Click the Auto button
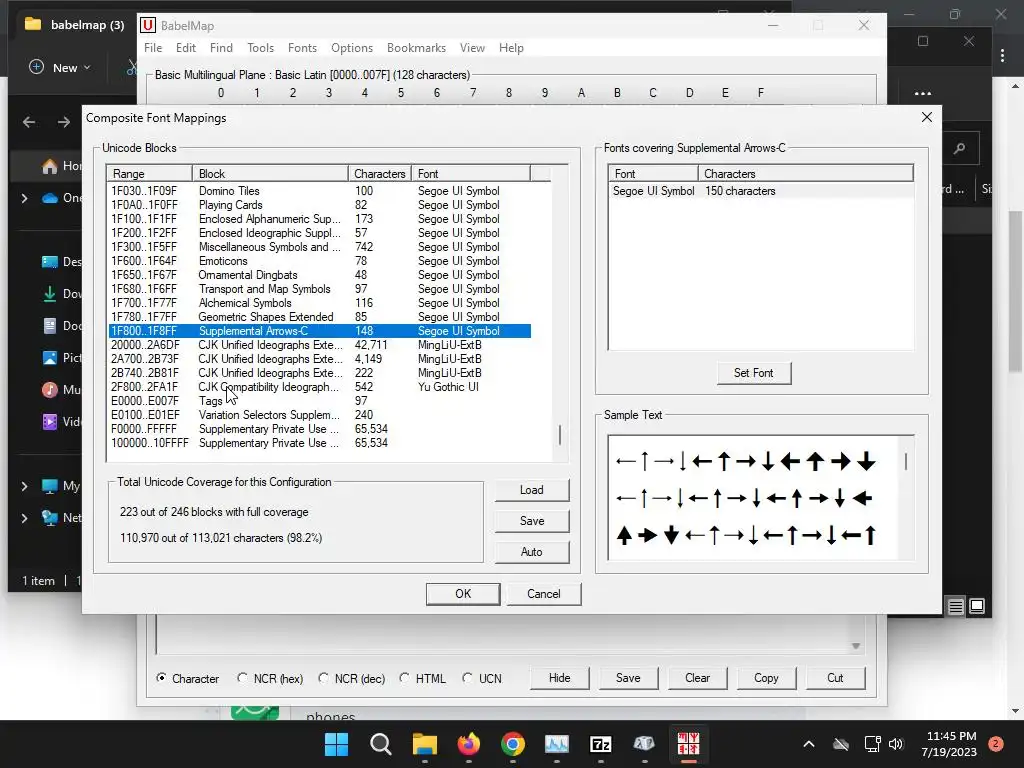 [x=532, y=552]
